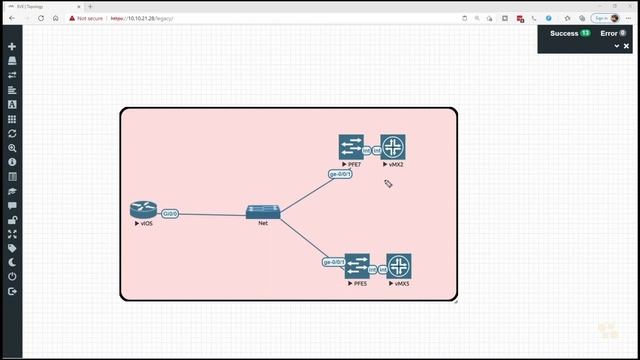Click the pink shape resize handle corner
Viewport: 640px width, 360px height.
tap(456, 302)
